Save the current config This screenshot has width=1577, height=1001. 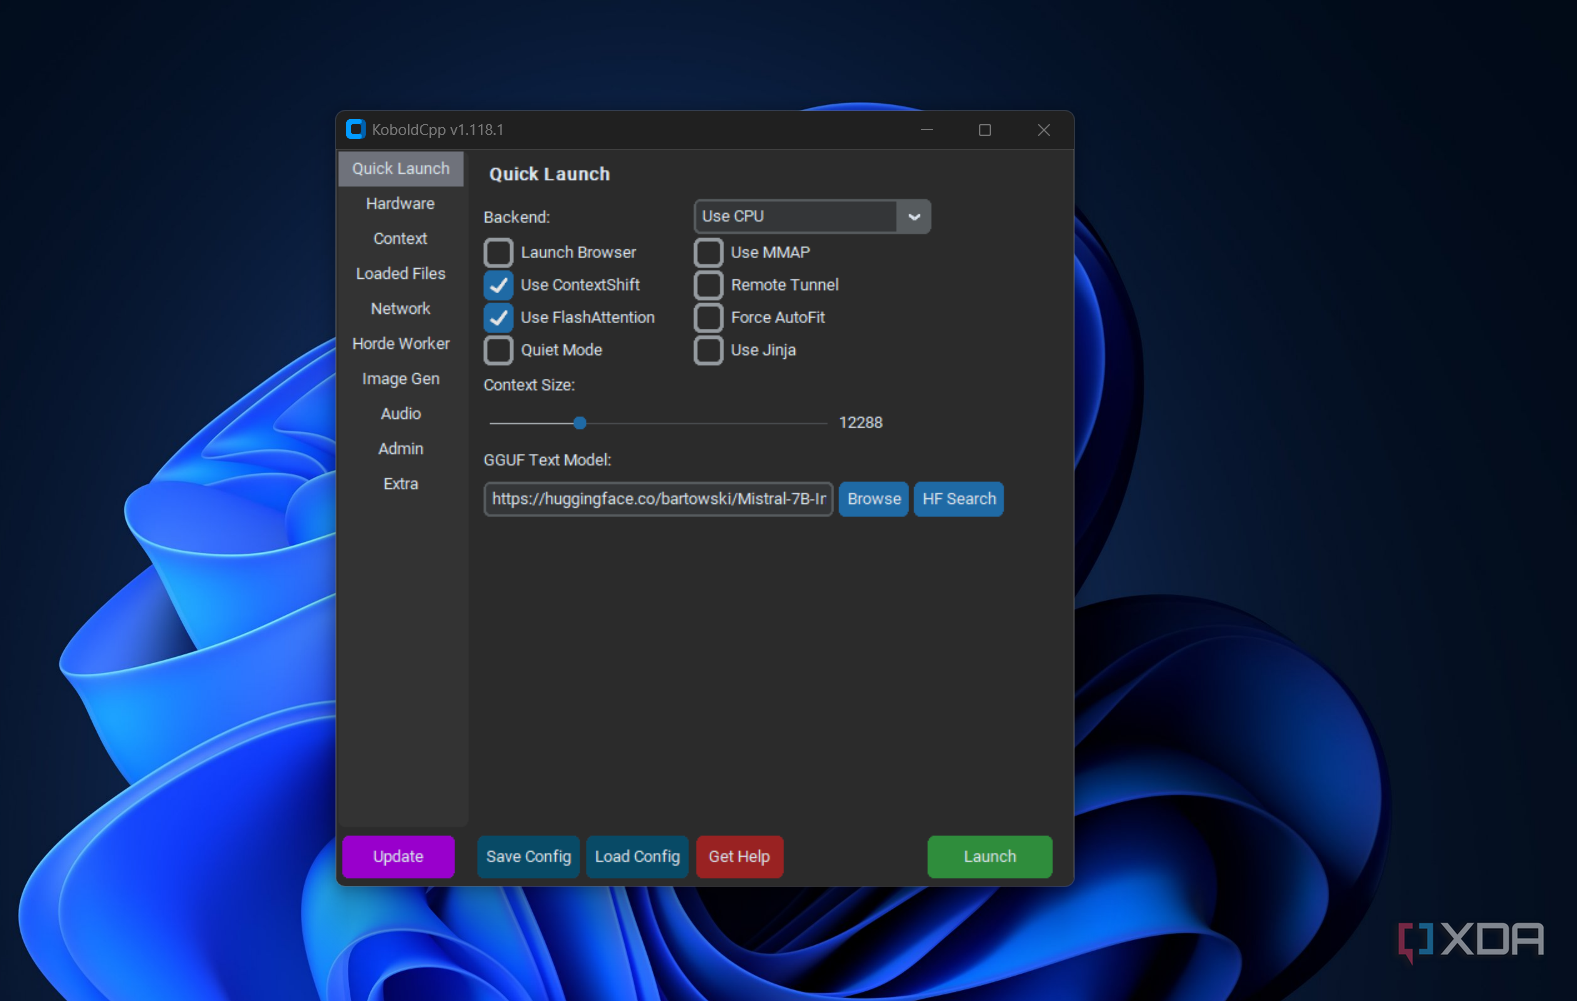pos(529,857)
